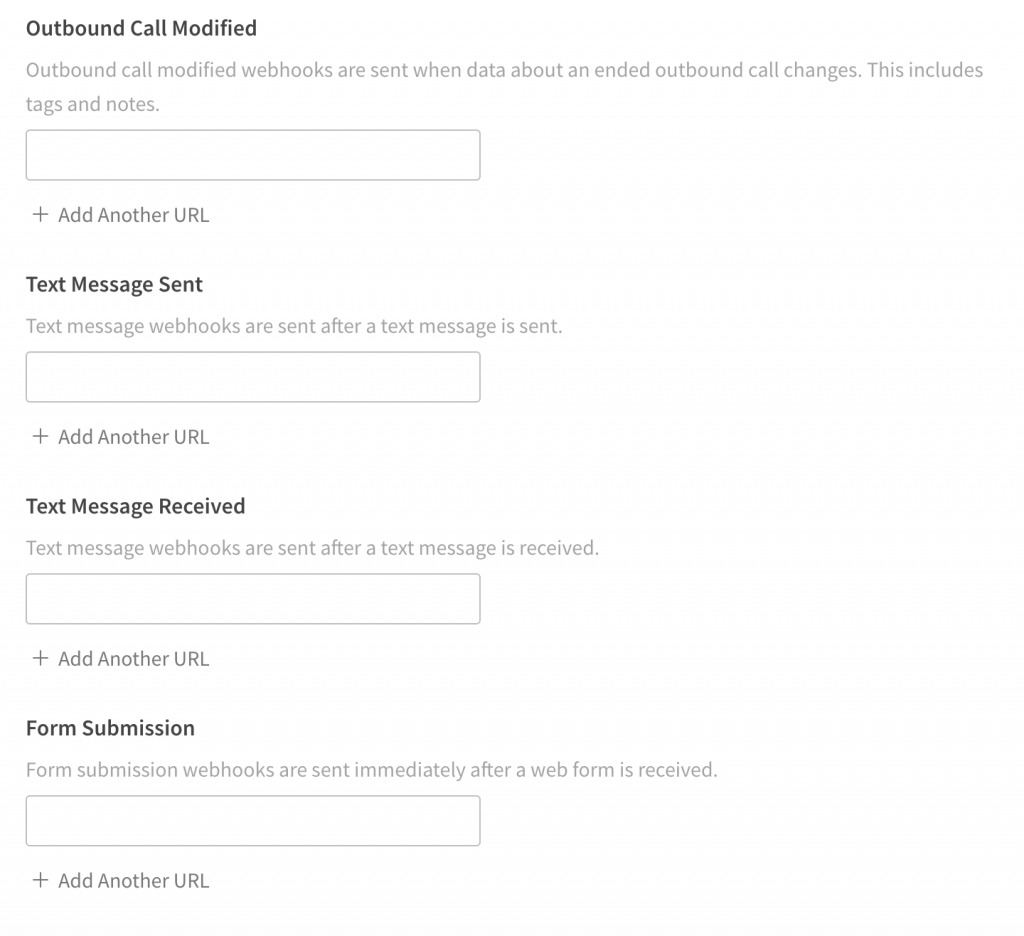Click the 'text message is received' description

click(x=312, y=548)
